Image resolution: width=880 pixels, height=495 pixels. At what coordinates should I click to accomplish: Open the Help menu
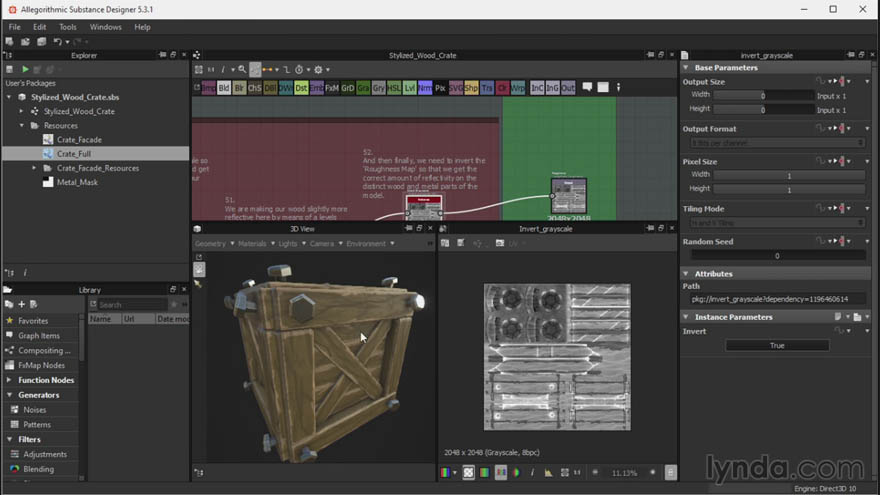pos(142,27)
